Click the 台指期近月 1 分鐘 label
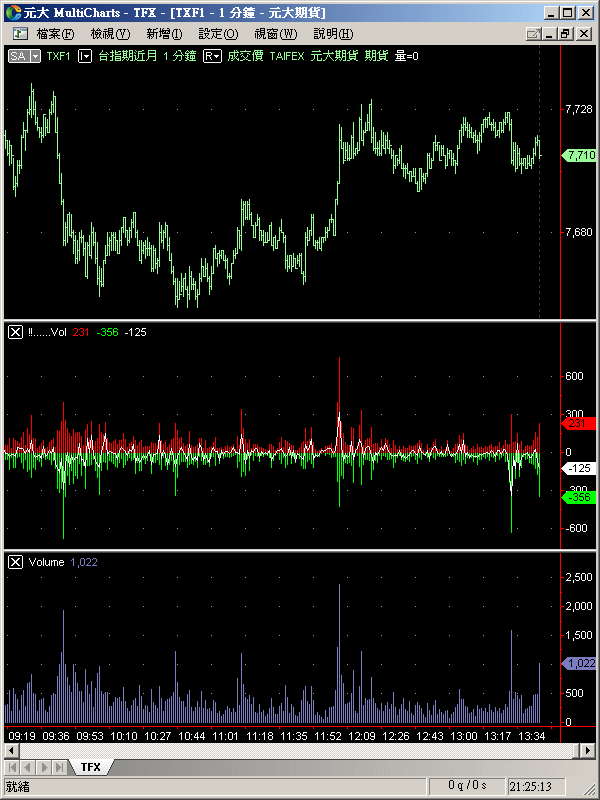The width and height of the screenshot is (600, 800). coord(147,56)
